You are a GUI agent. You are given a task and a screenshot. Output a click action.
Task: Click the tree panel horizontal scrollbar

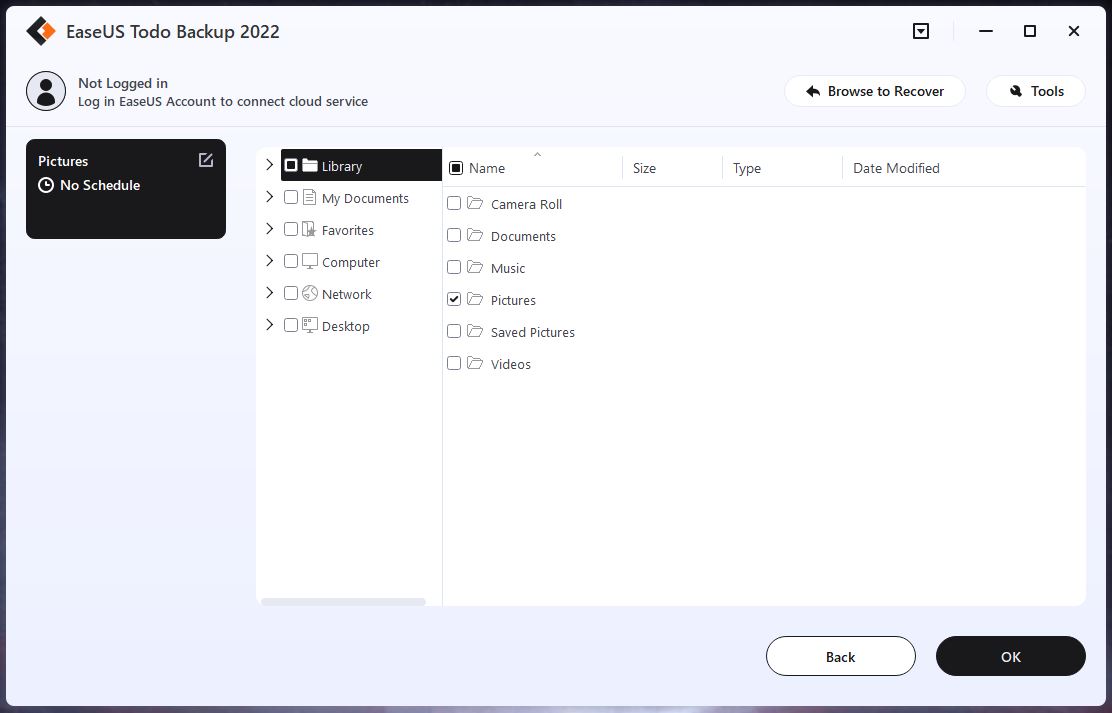(x=343, y=602)
